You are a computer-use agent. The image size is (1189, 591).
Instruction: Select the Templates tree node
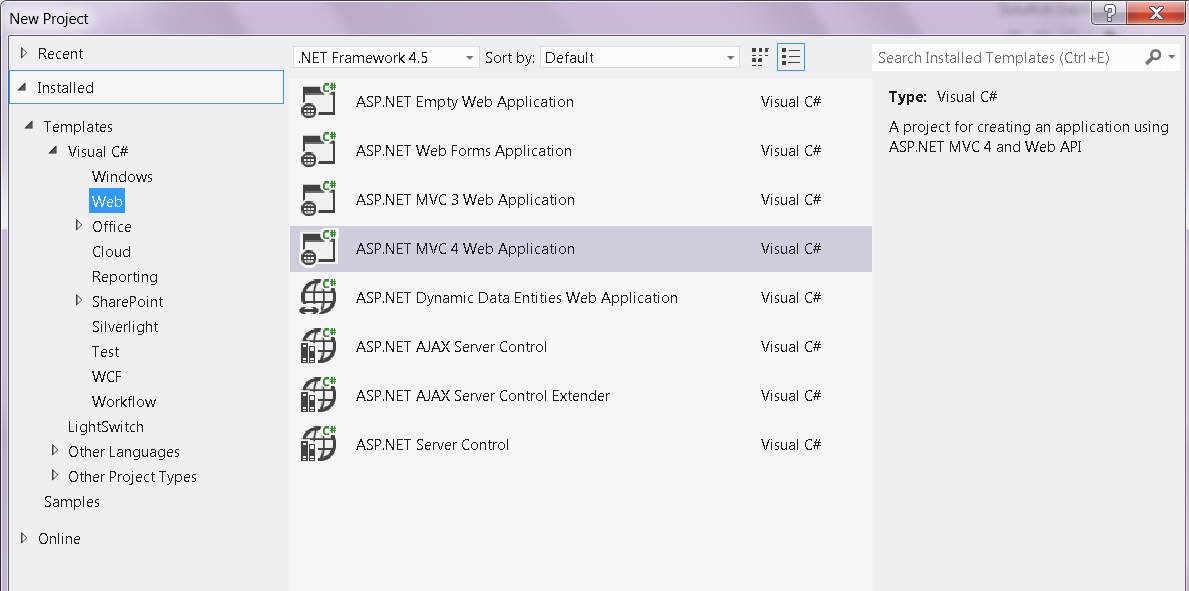[78, 127]
